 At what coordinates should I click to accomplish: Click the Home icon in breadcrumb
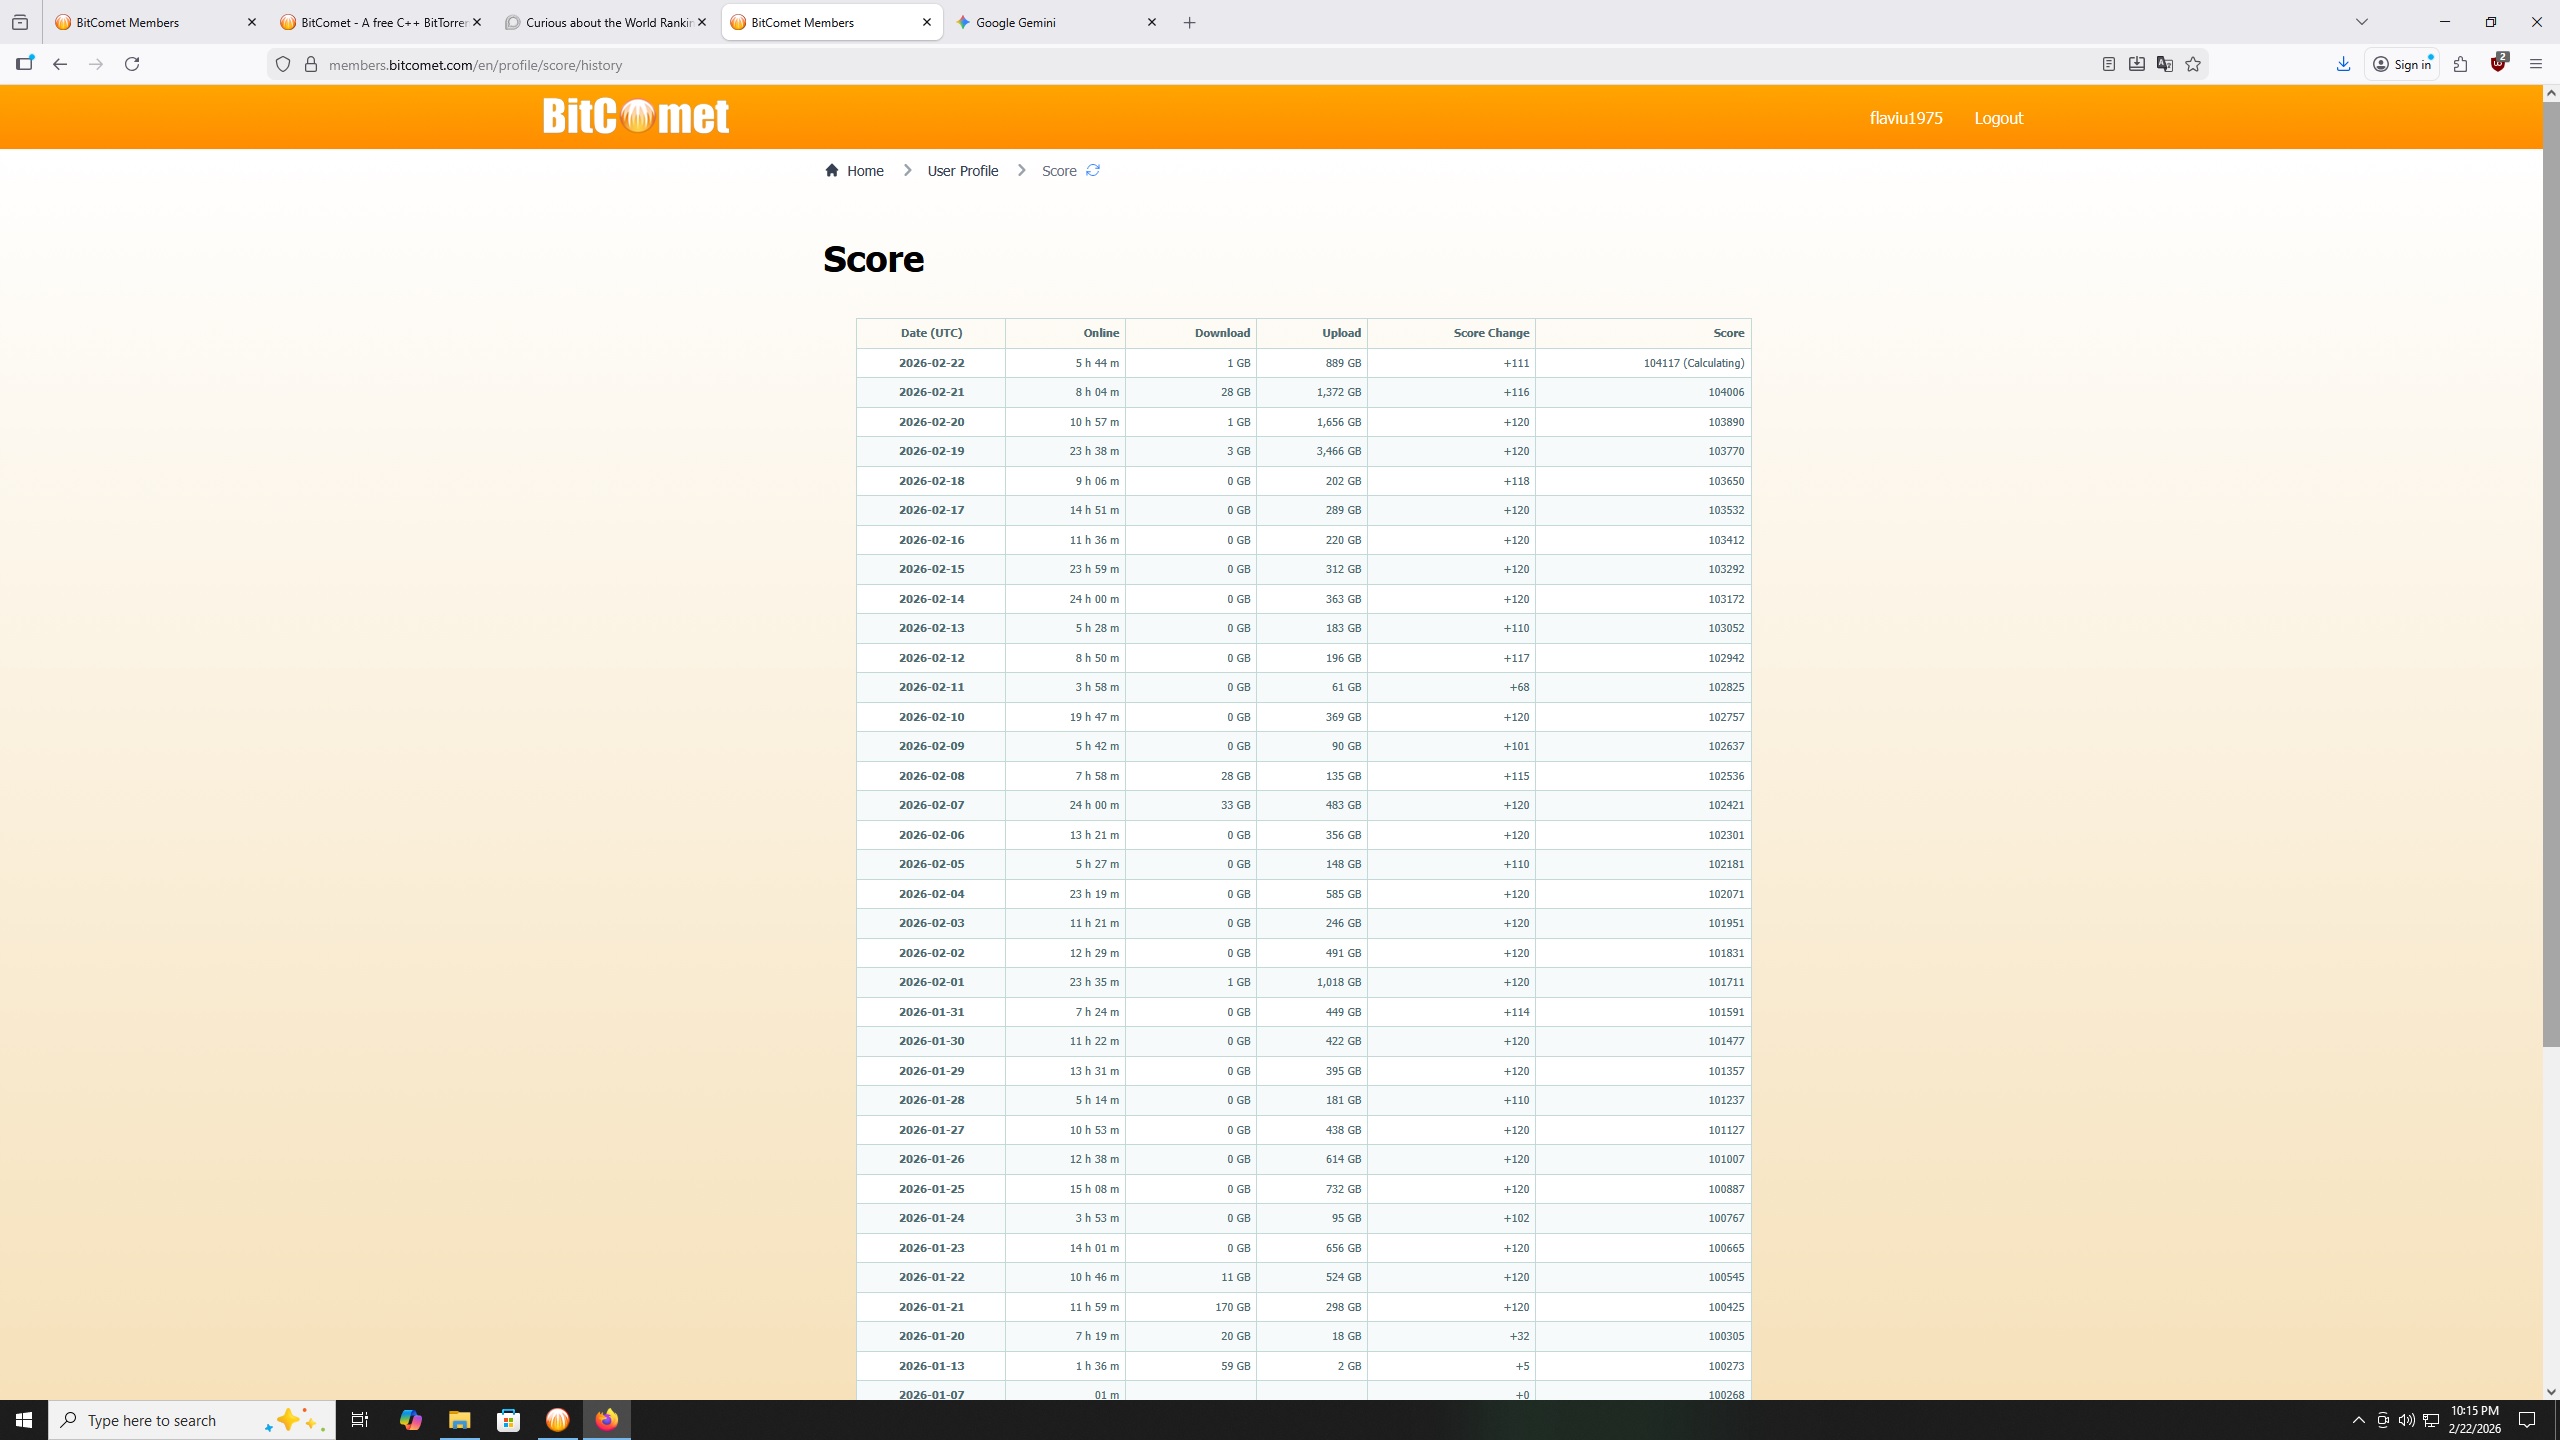coord(832,170)
